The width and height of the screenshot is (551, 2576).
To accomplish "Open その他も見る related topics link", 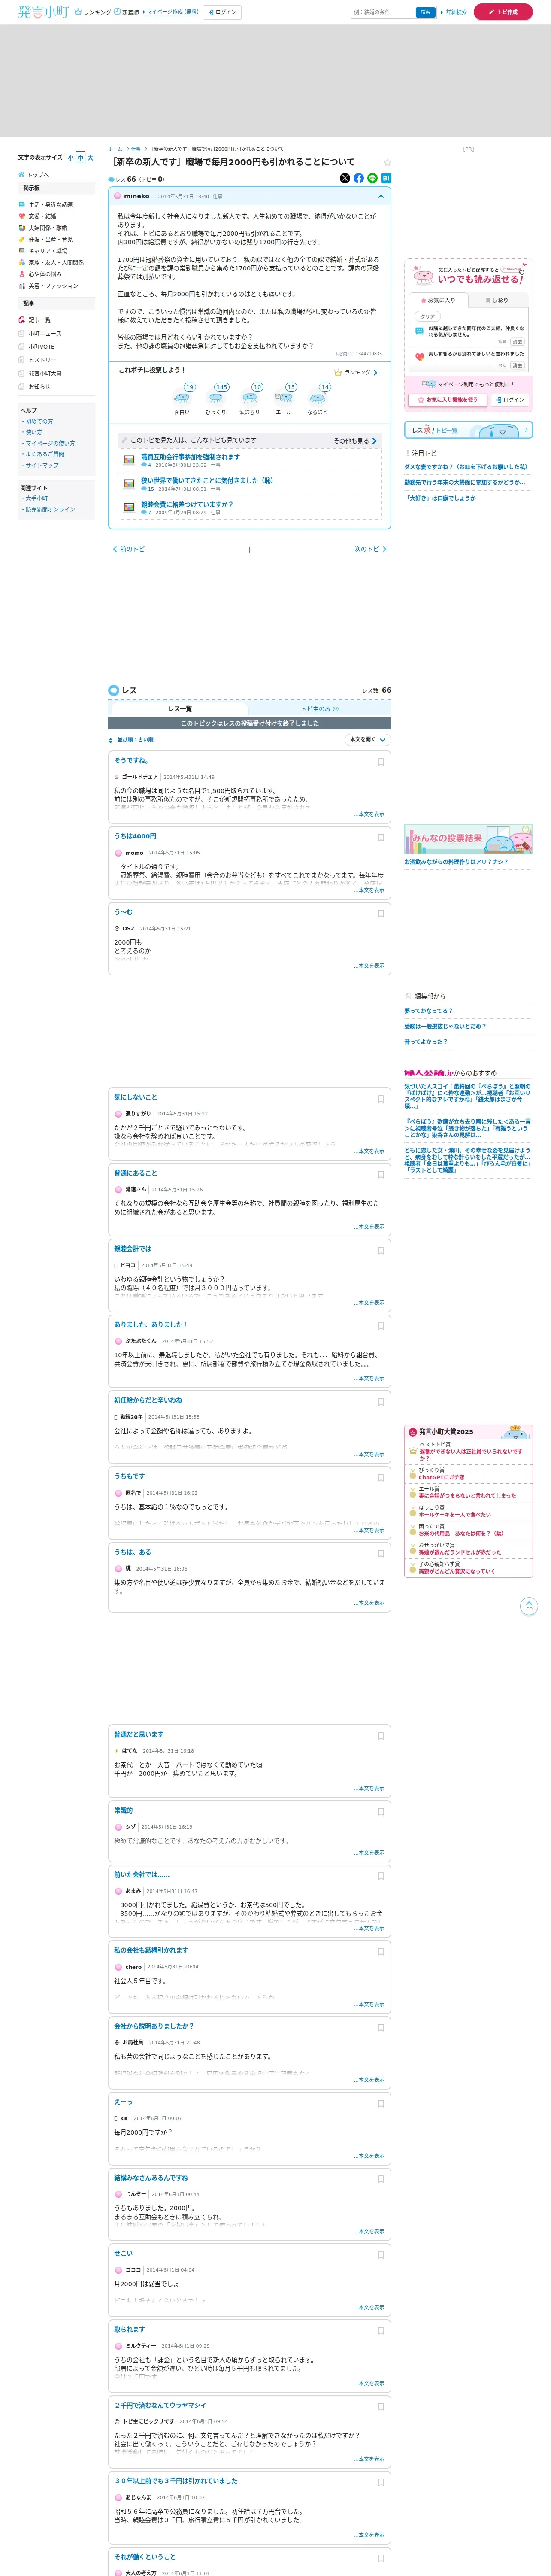I will 355,440.
